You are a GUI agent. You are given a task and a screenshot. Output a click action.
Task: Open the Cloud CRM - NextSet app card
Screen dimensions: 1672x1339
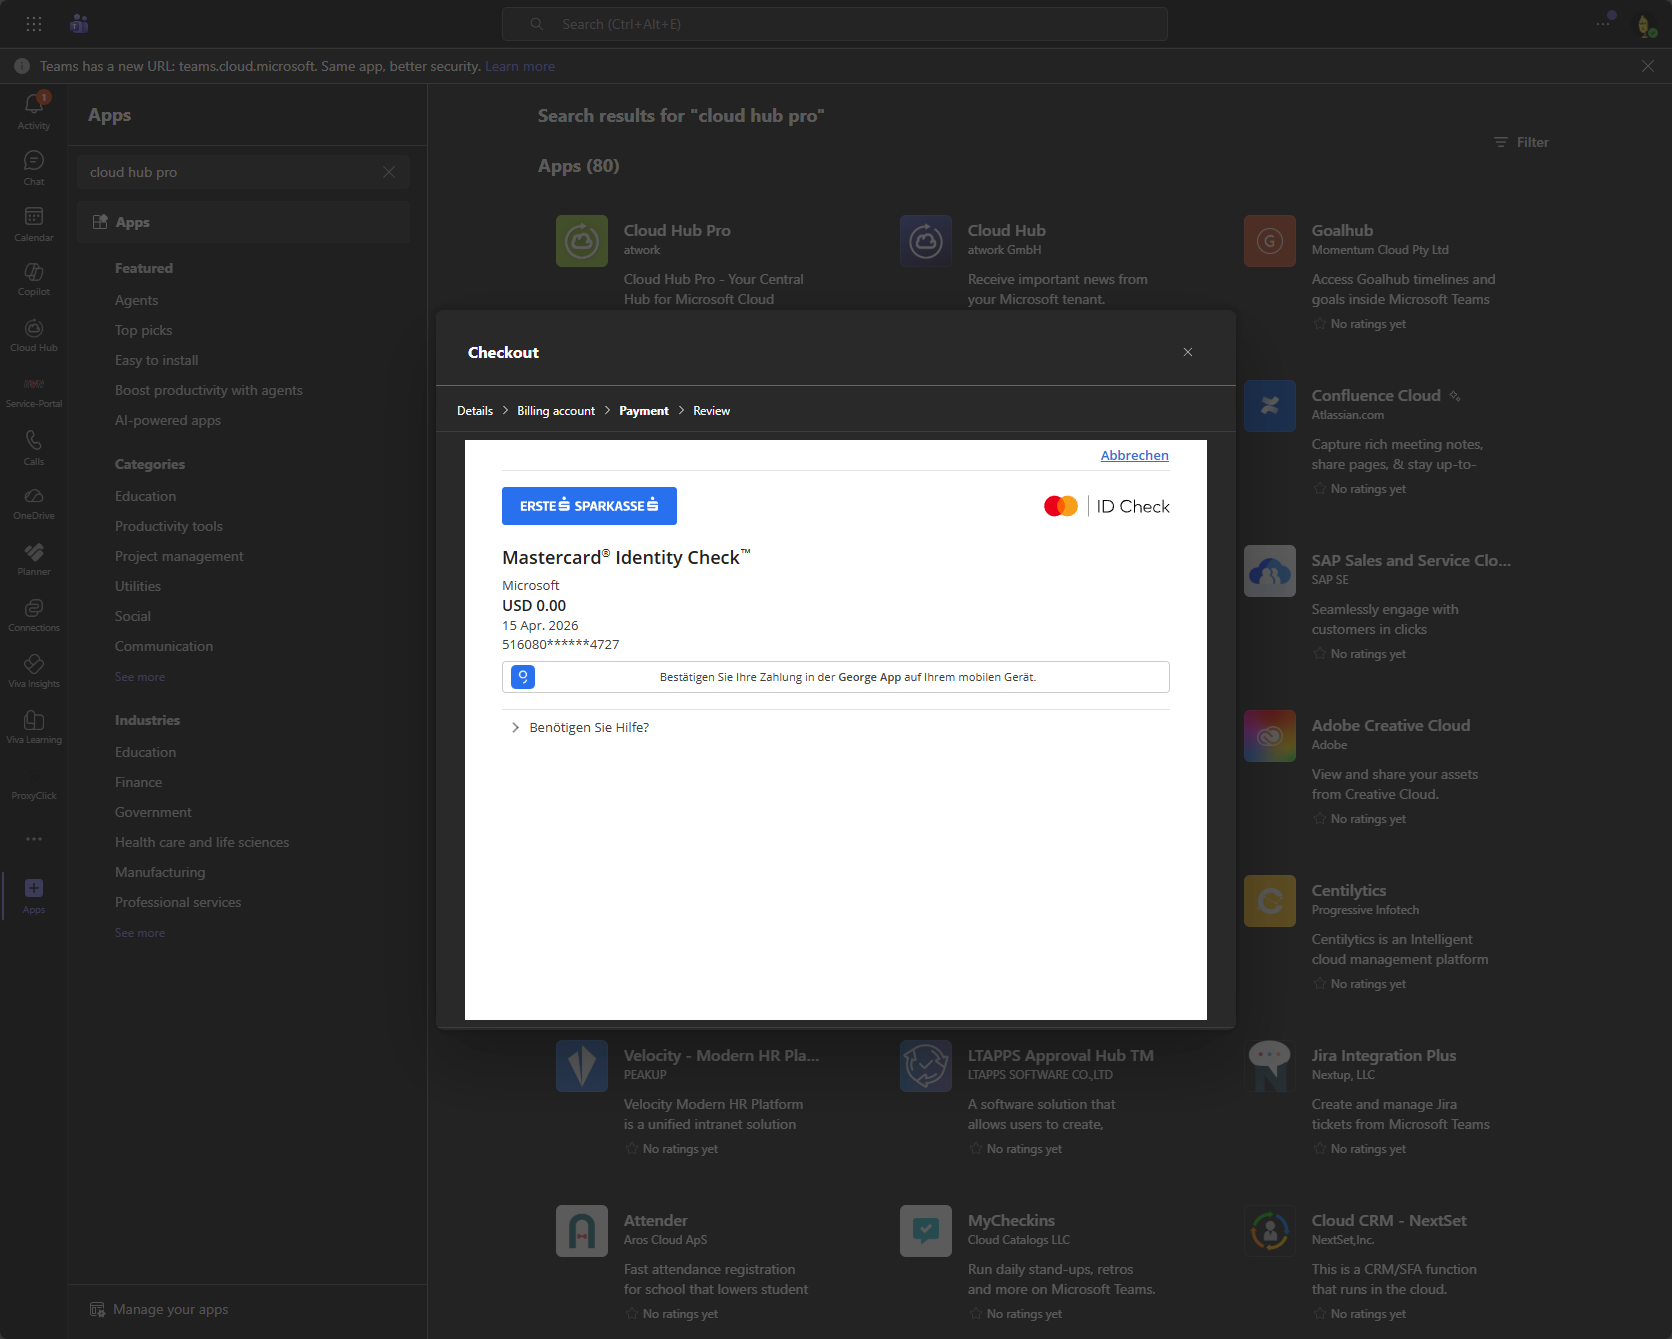click(1383, 1264)
